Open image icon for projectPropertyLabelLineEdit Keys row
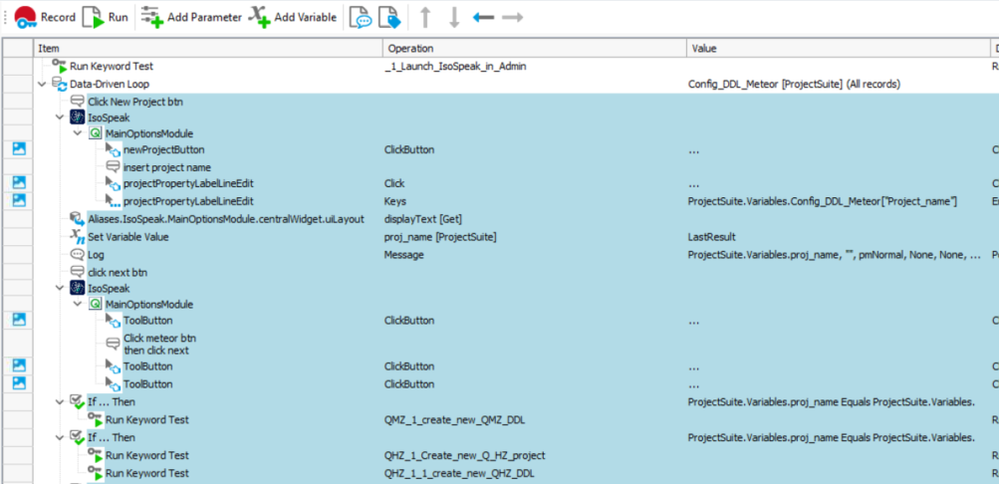The image size is (999, 484). [19, 200]
